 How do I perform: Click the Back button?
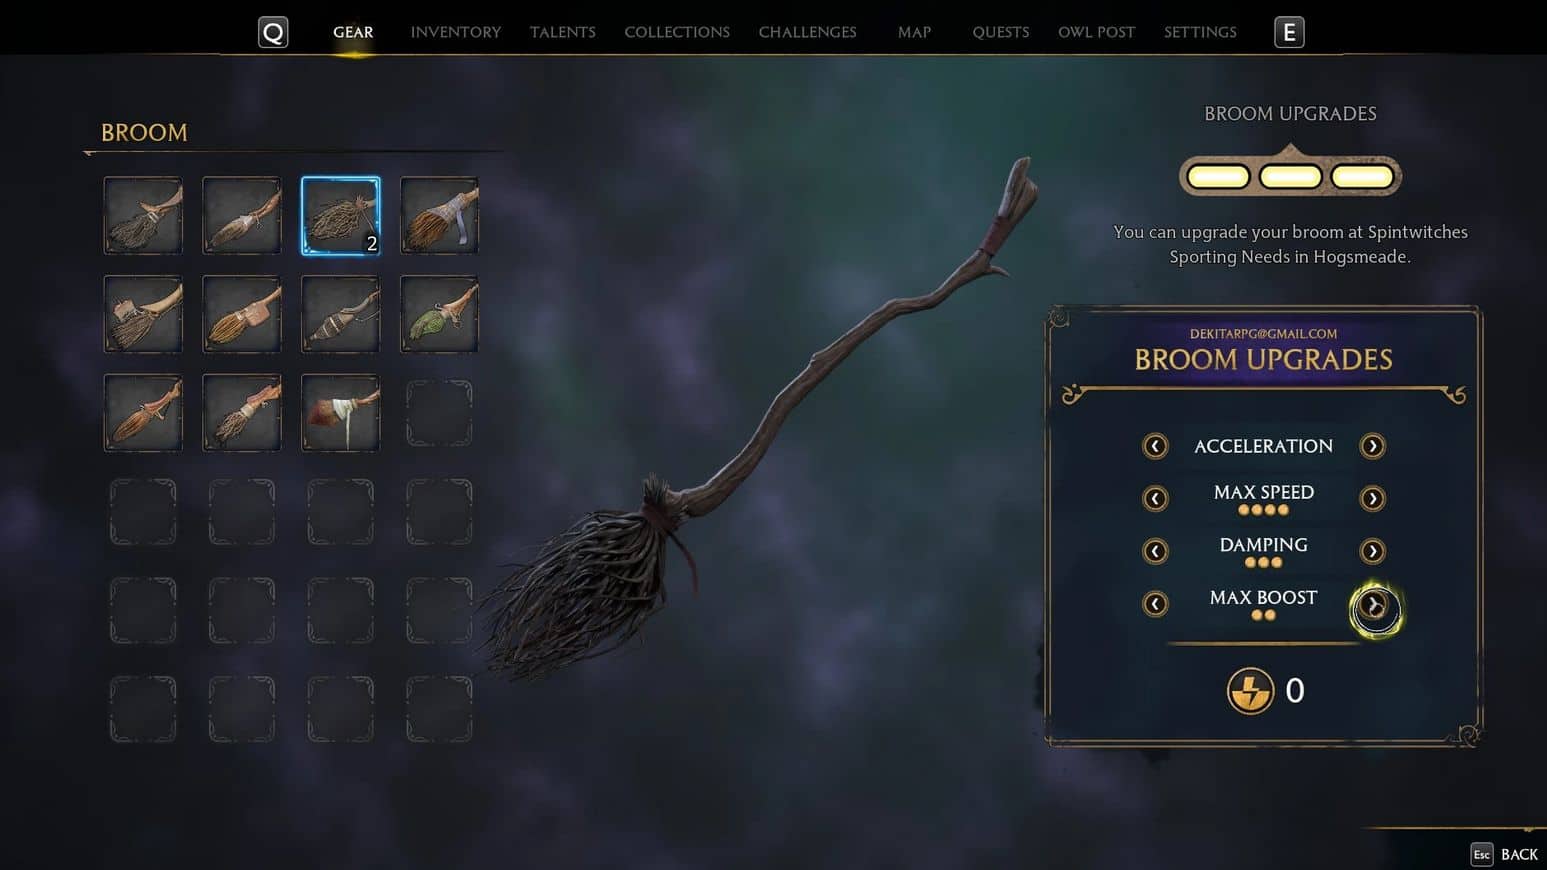(x=1504, y=854)
